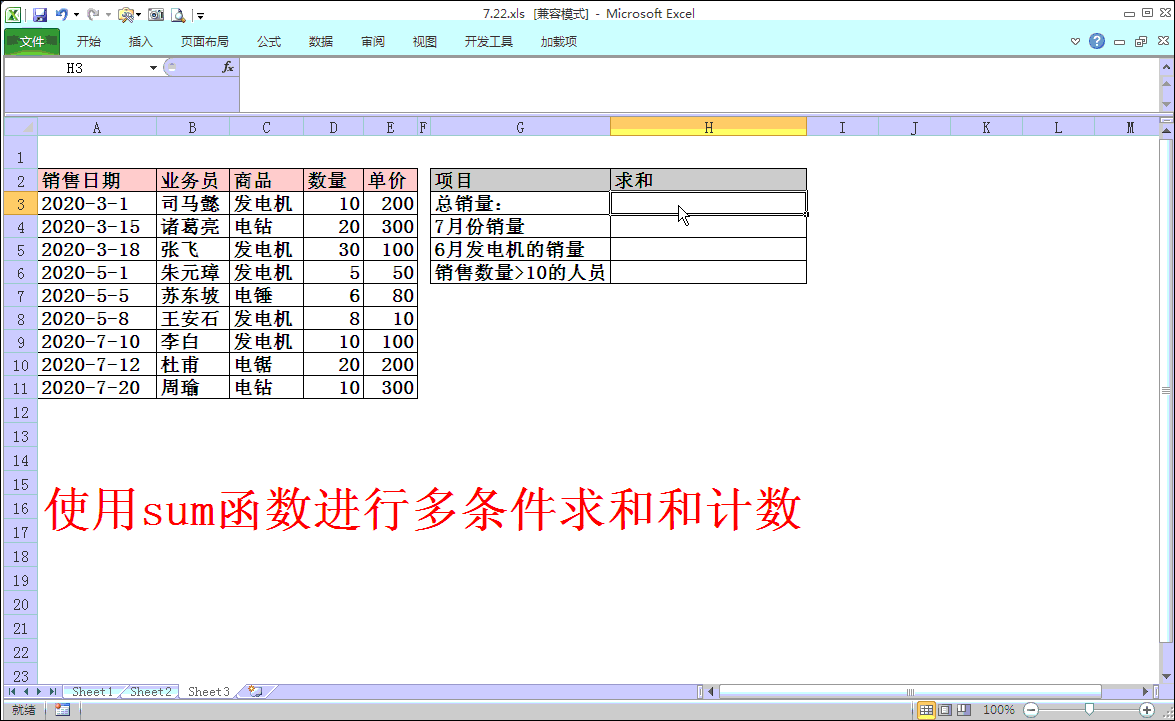Click cell containing 诸葛亮
The image size is (1175, 721).
point(193,226)
